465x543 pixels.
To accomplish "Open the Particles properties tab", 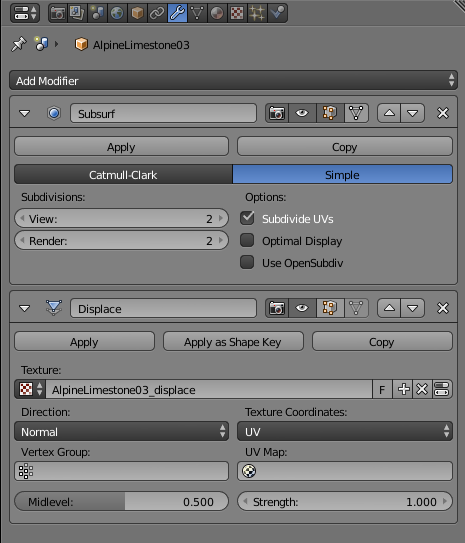I will click(257, 13).
